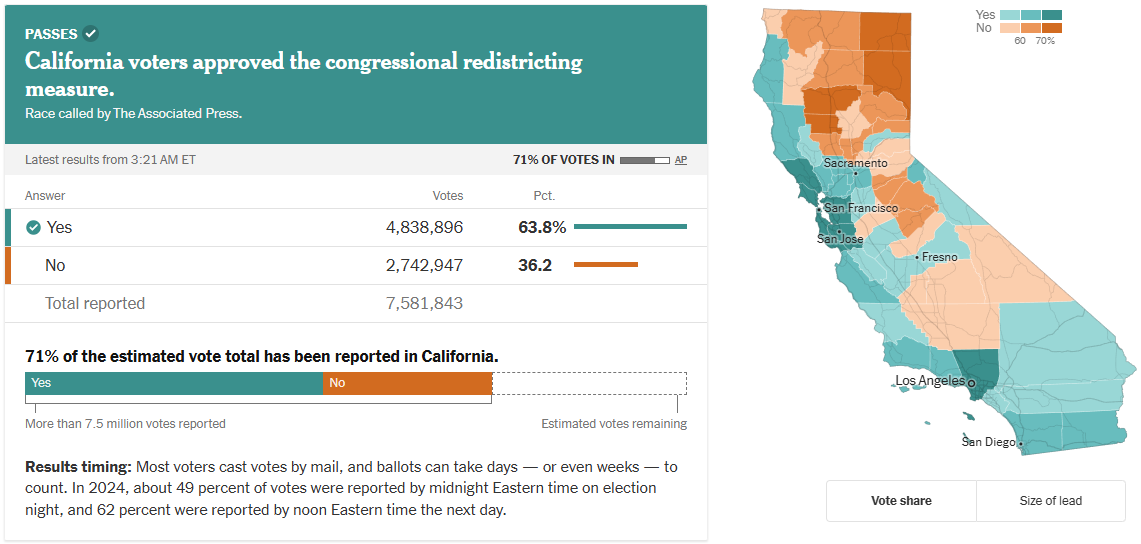Click the Yes winner checkmark icon
Viewport: 1141px width, 544px height.
tap(33, 227)
